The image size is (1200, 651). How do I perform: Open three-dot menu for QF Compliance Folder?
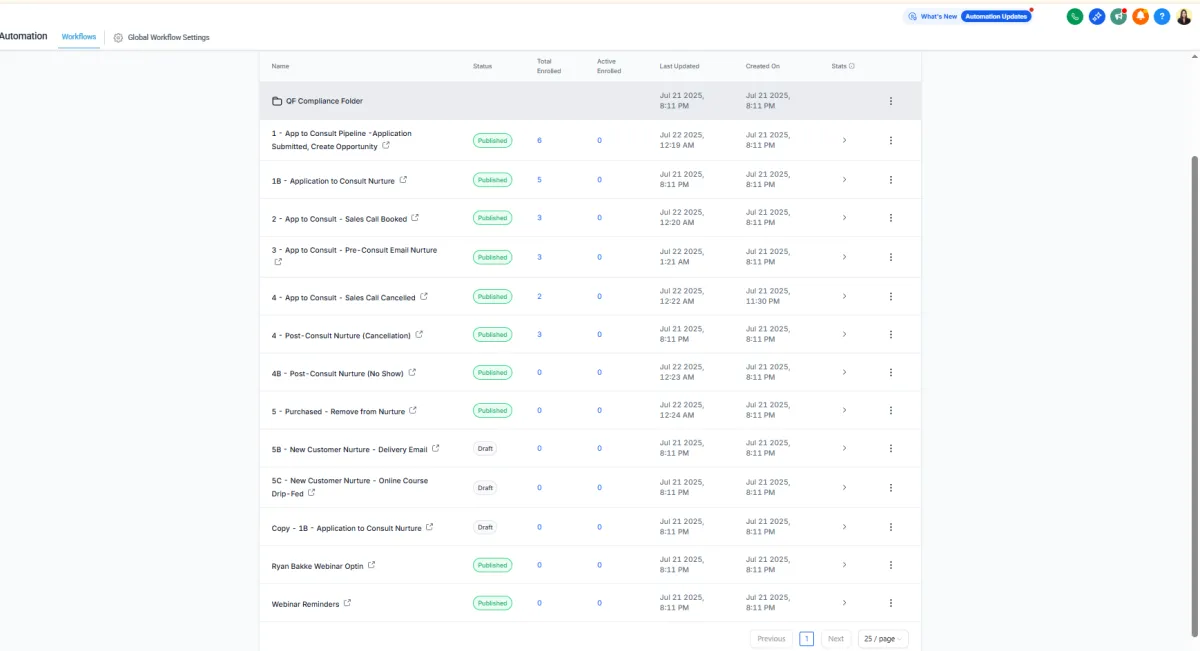(x=891, y=101)
